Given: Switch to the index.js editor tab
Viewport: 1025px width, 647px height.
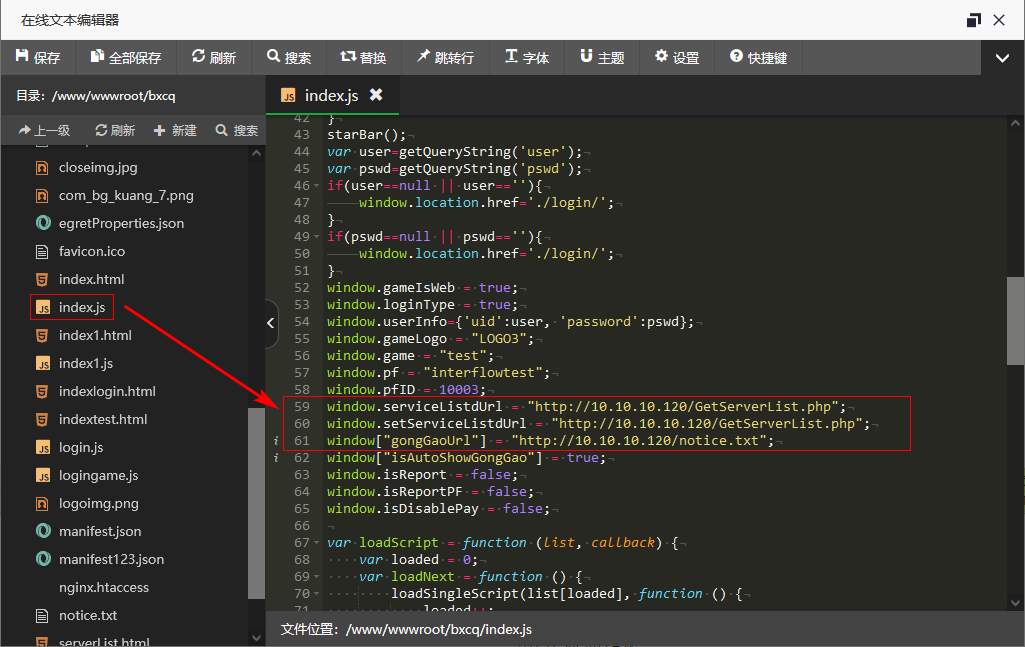Looking at the screenshot, I should (330, 95).
